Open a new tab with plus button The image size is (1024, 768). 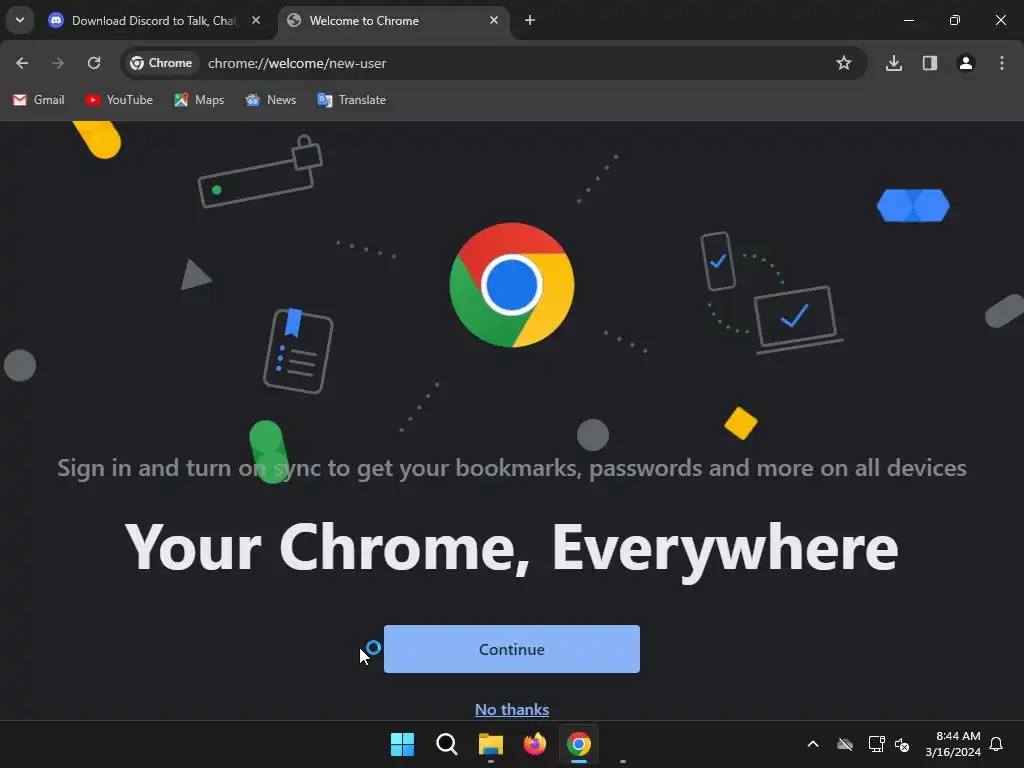(x=530, y=20)
